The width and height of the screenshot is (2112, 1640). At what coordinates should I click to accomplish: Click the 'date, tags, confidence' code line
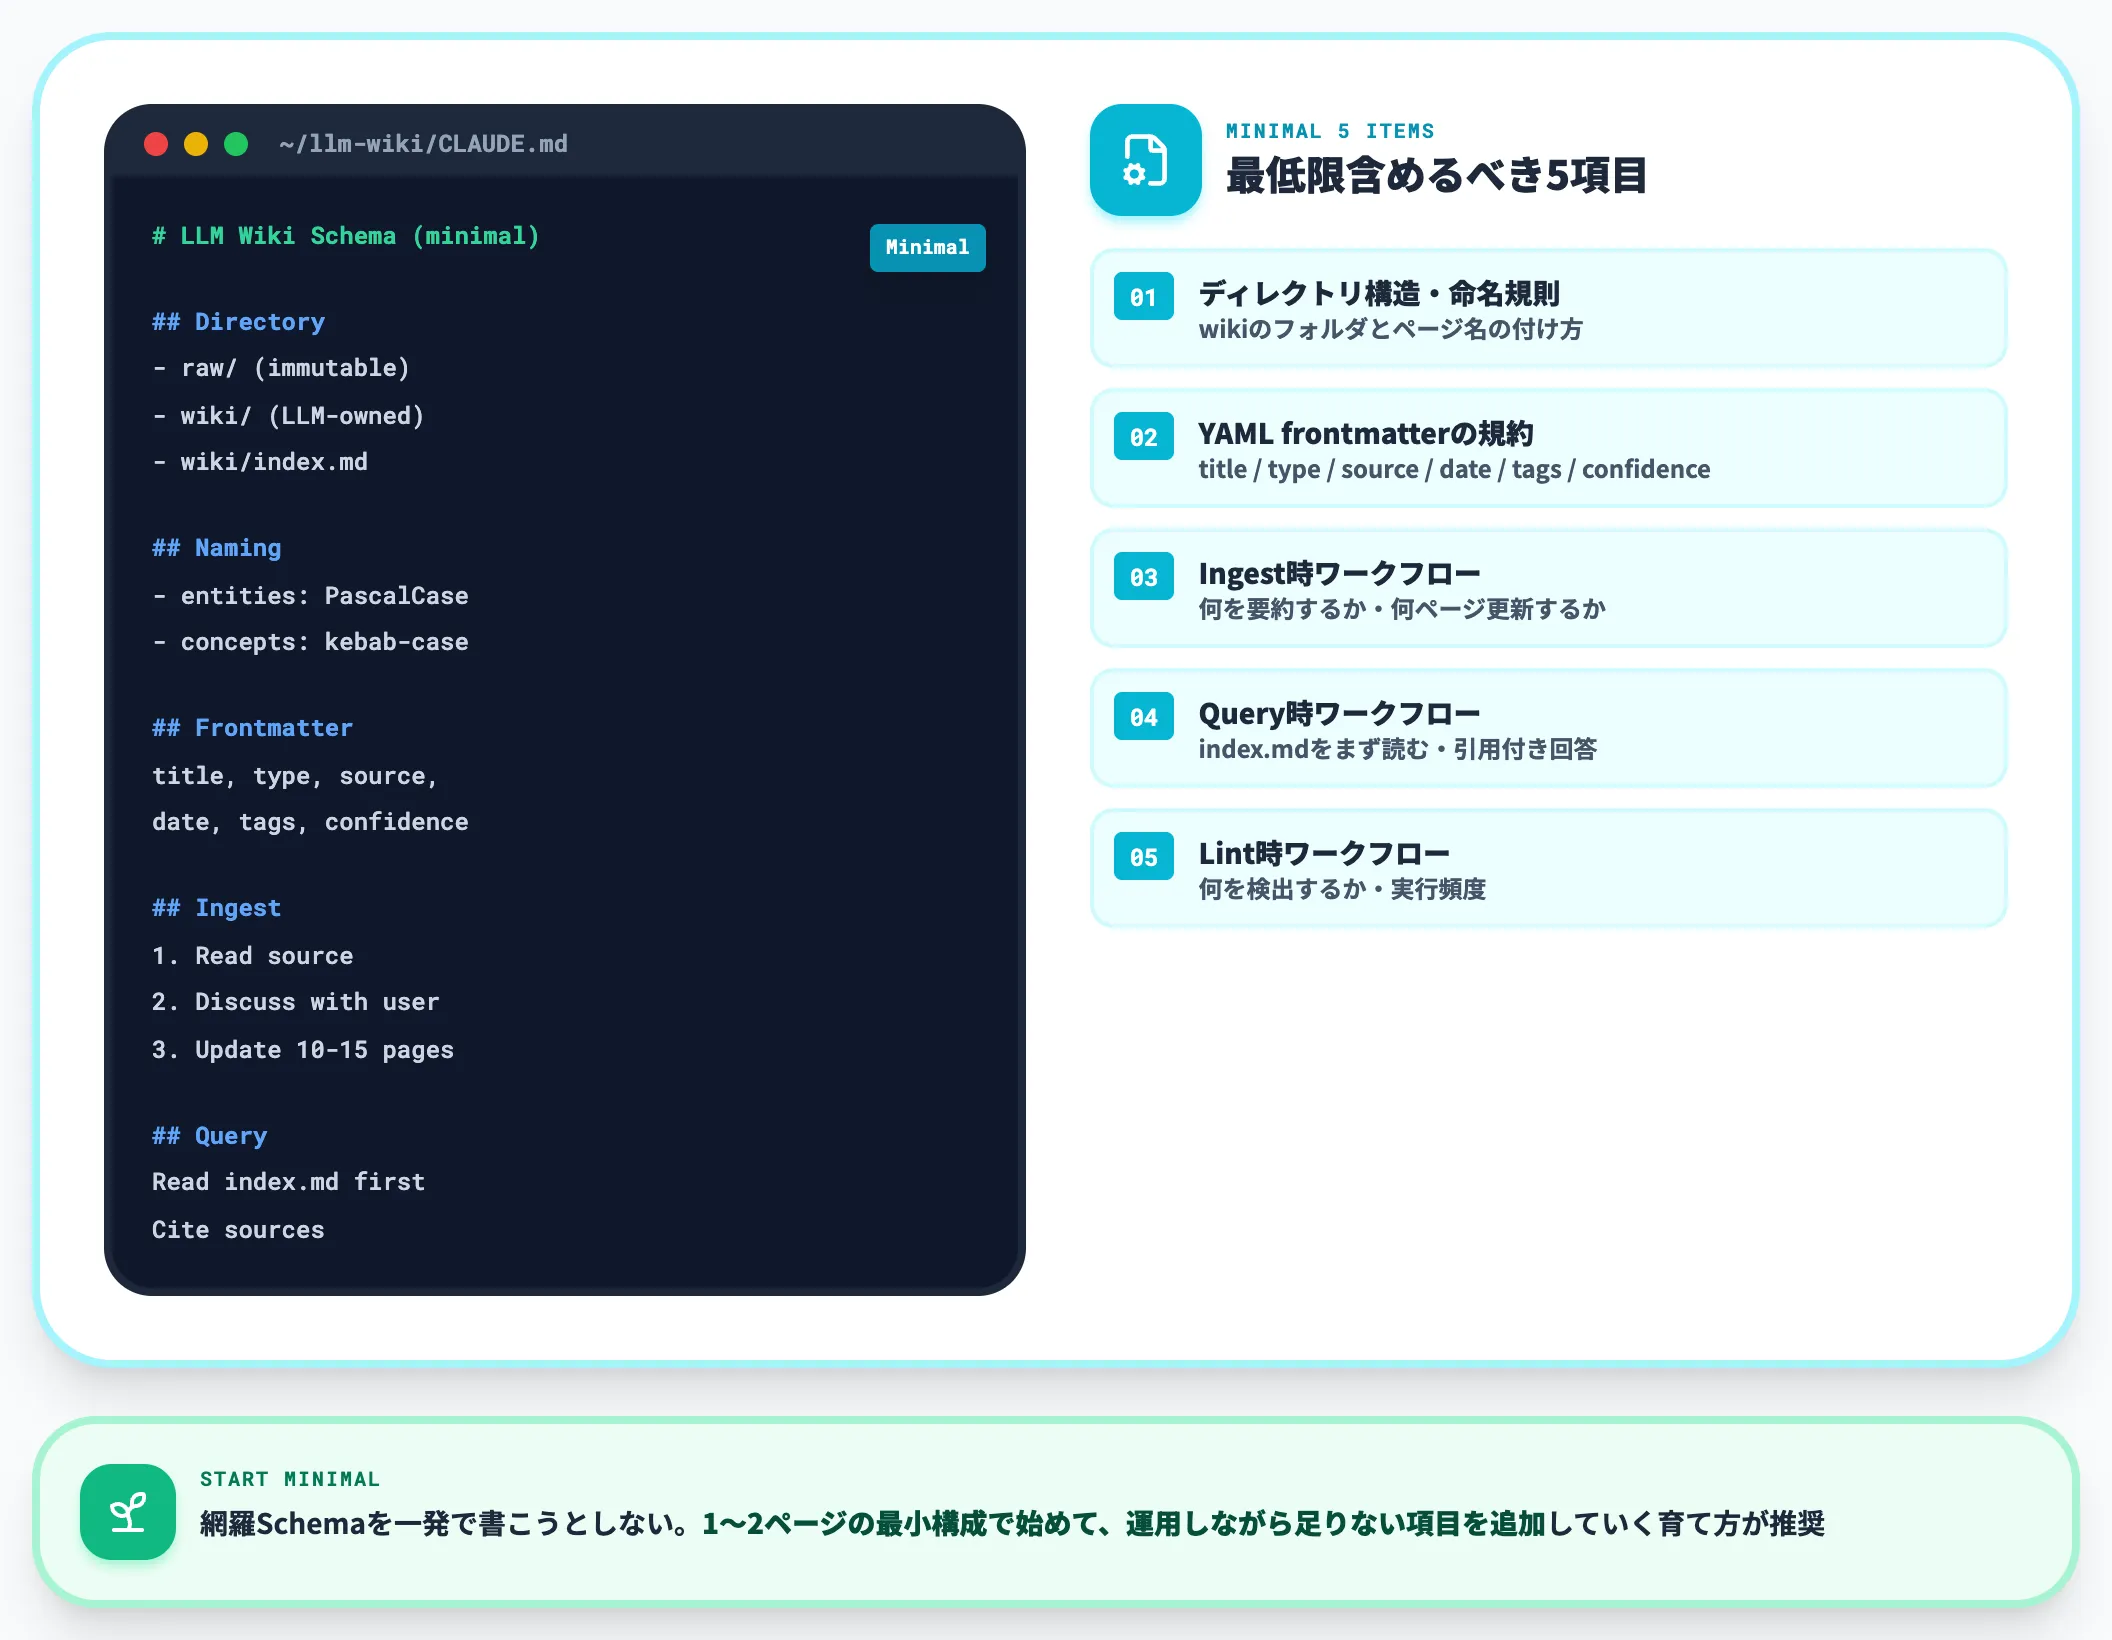pyautogui.click(x=310, y=822)
